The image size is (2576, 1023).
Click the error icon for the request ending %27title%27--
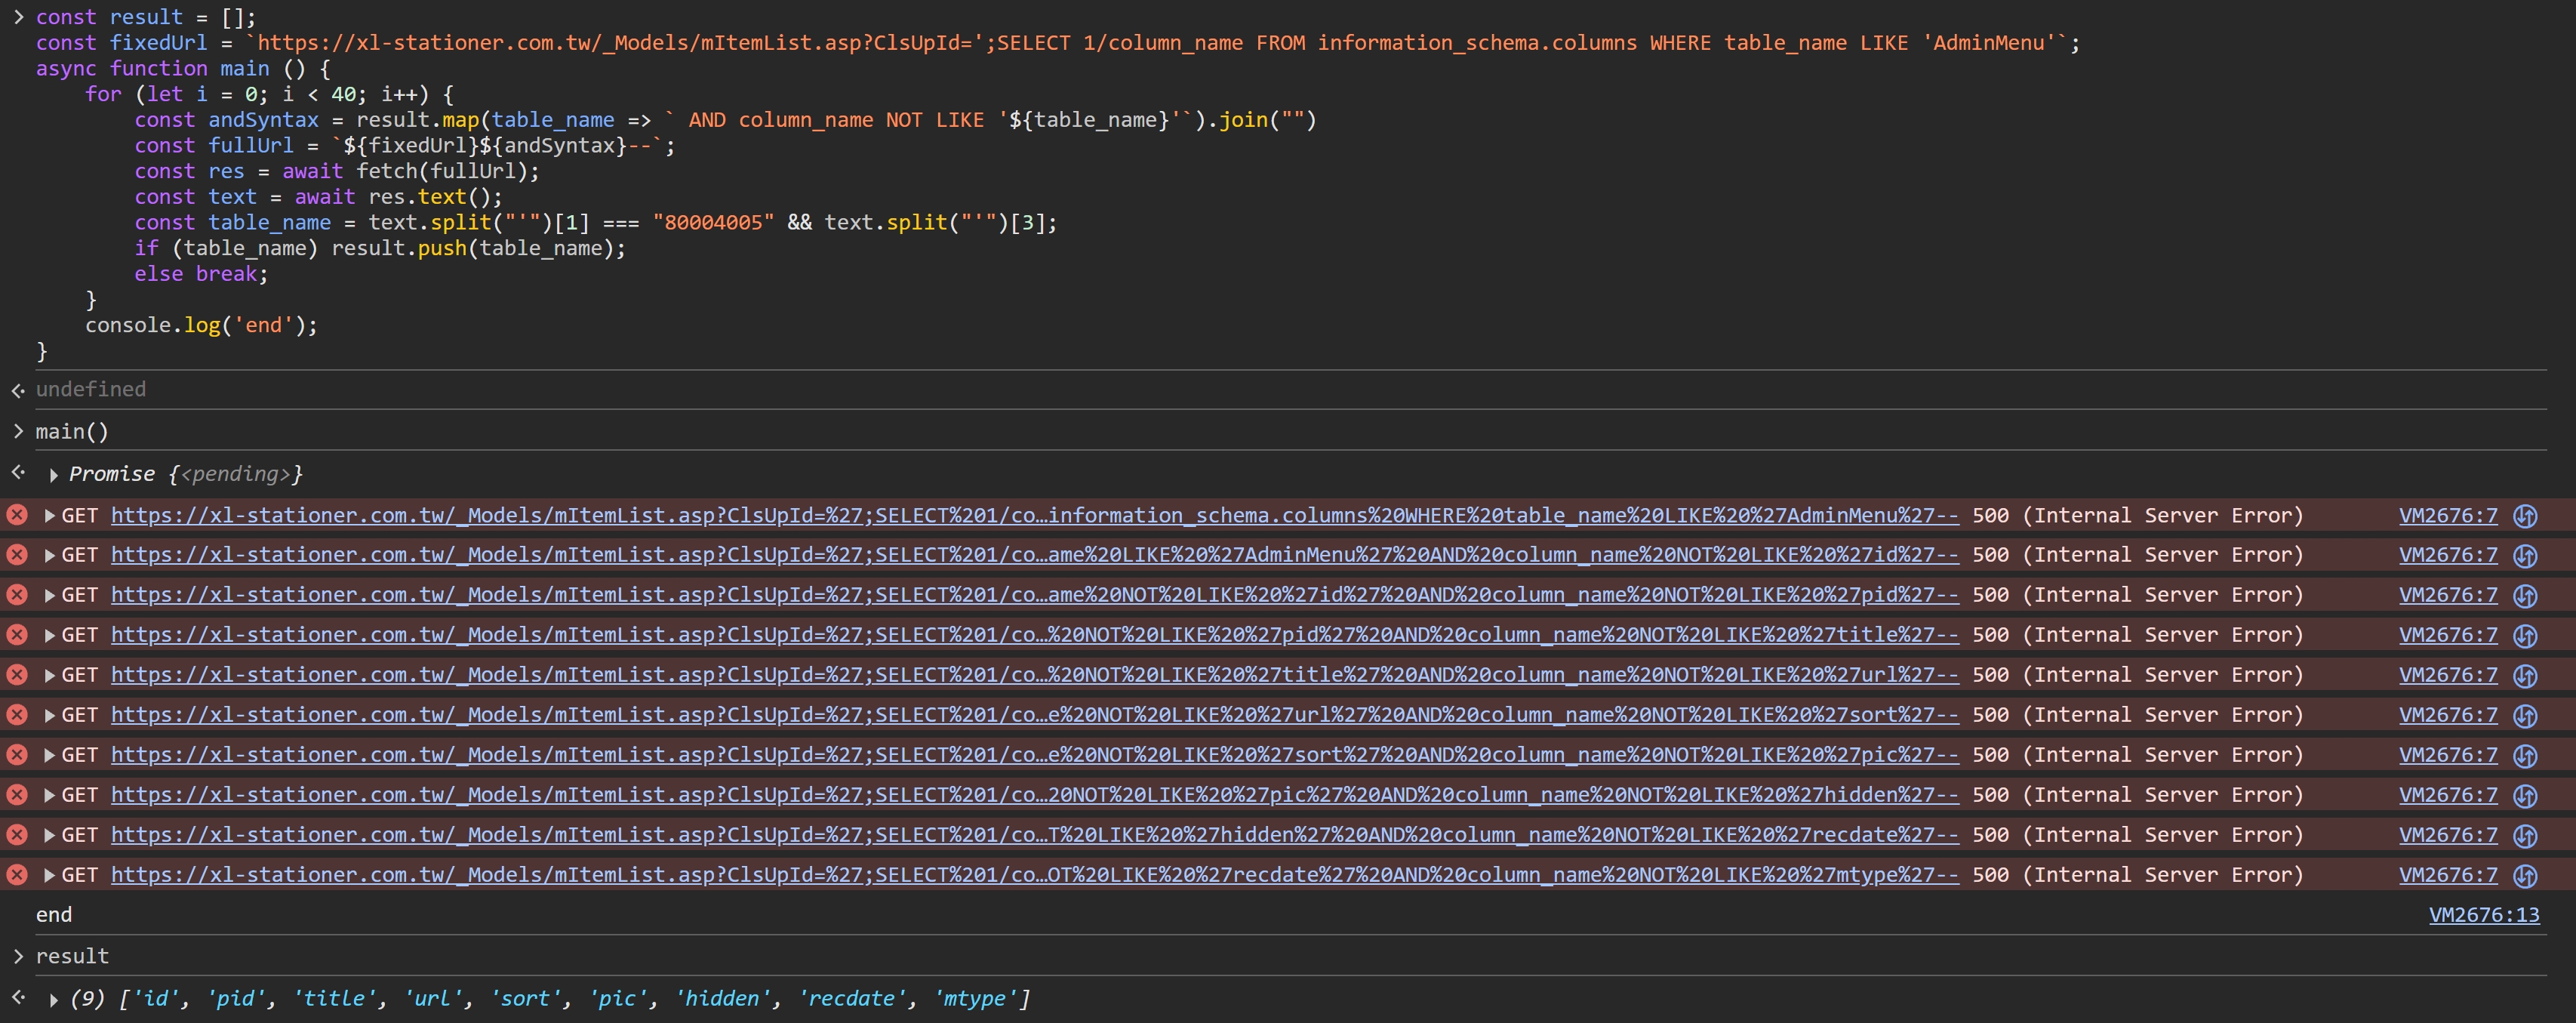point(17,635)
